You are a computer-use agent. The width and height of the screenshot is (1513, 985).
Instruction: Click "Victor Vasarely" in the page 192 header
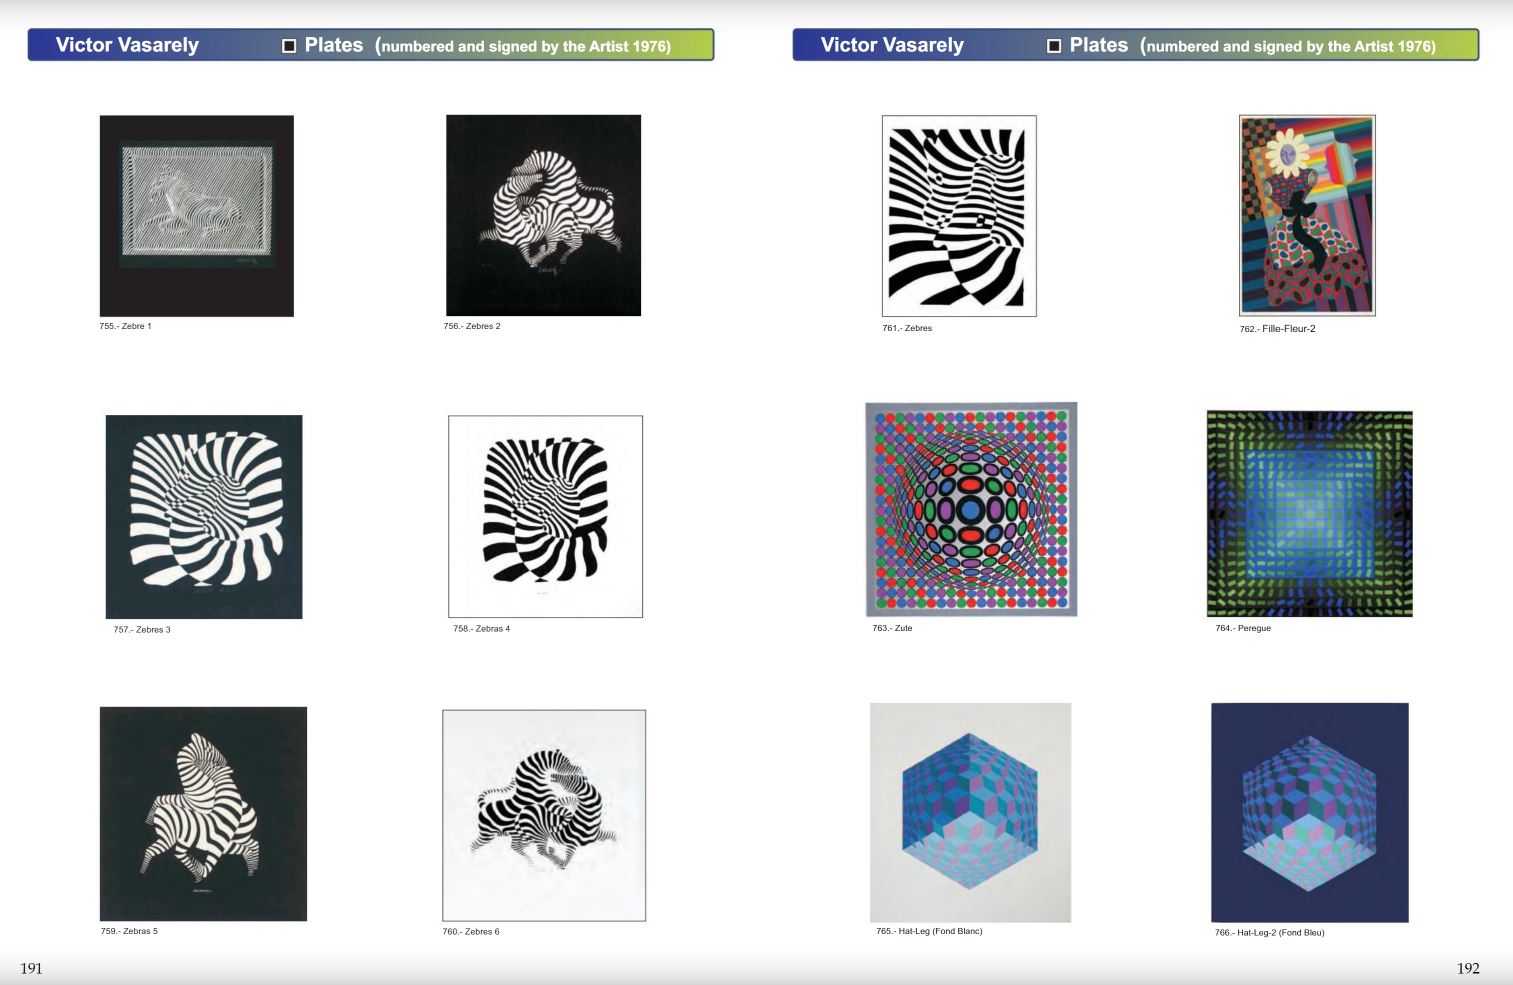point(892,45)
